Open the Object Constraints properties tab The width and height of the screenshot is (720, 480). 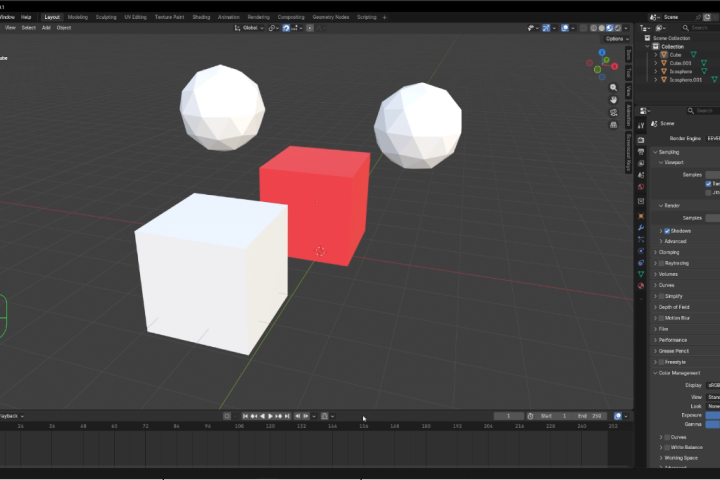[641, 263]
